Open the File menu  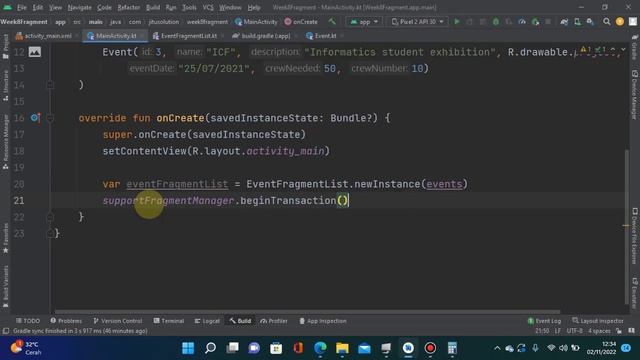click(x=22, y=7)
